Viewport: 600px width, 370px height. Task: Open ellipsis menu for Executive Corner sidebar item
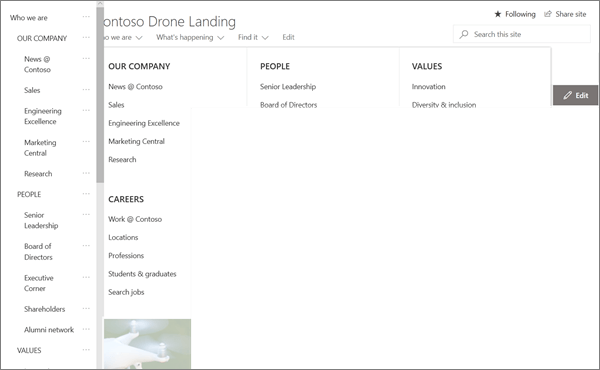pos(86,277)
